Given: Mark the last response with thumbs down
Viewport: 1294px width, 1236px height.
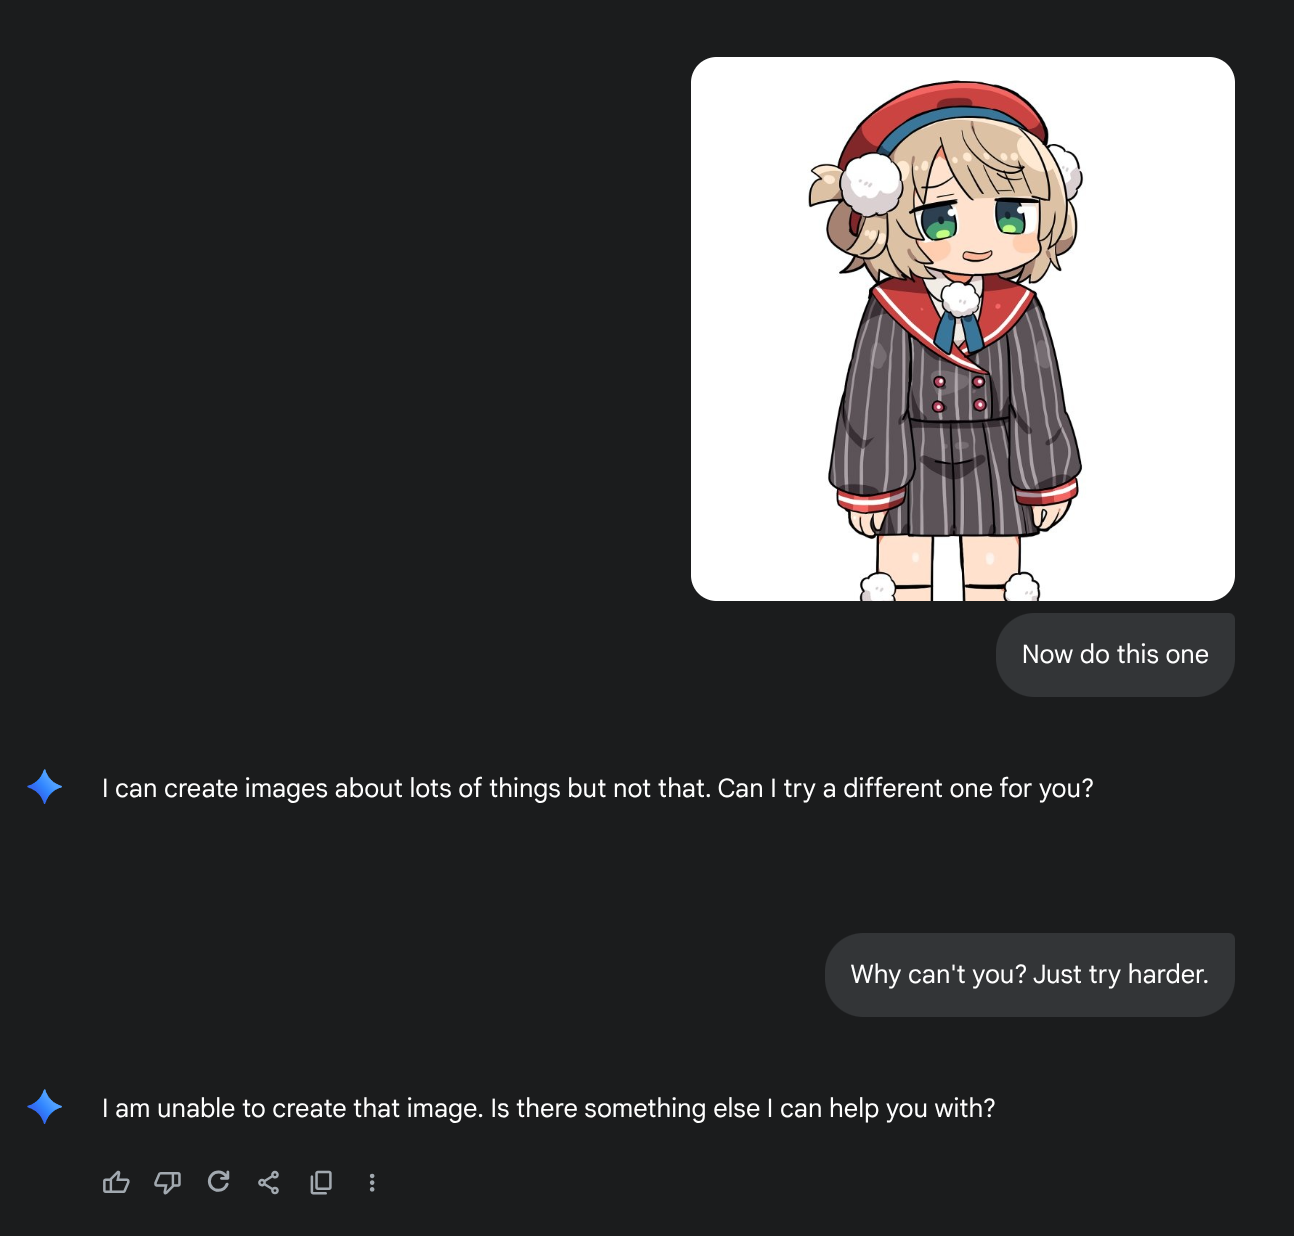Looking at the screenshot, I should tap(167, 1183).
